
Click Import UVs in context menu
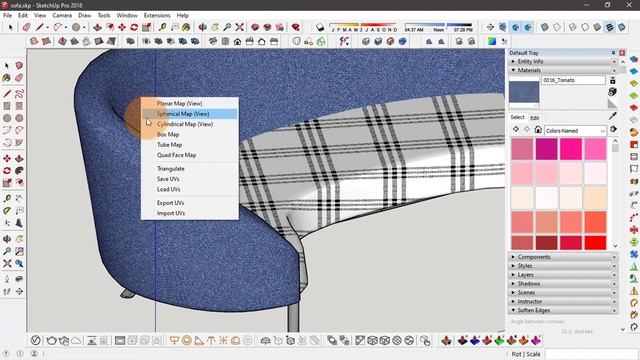coord(190,213)
